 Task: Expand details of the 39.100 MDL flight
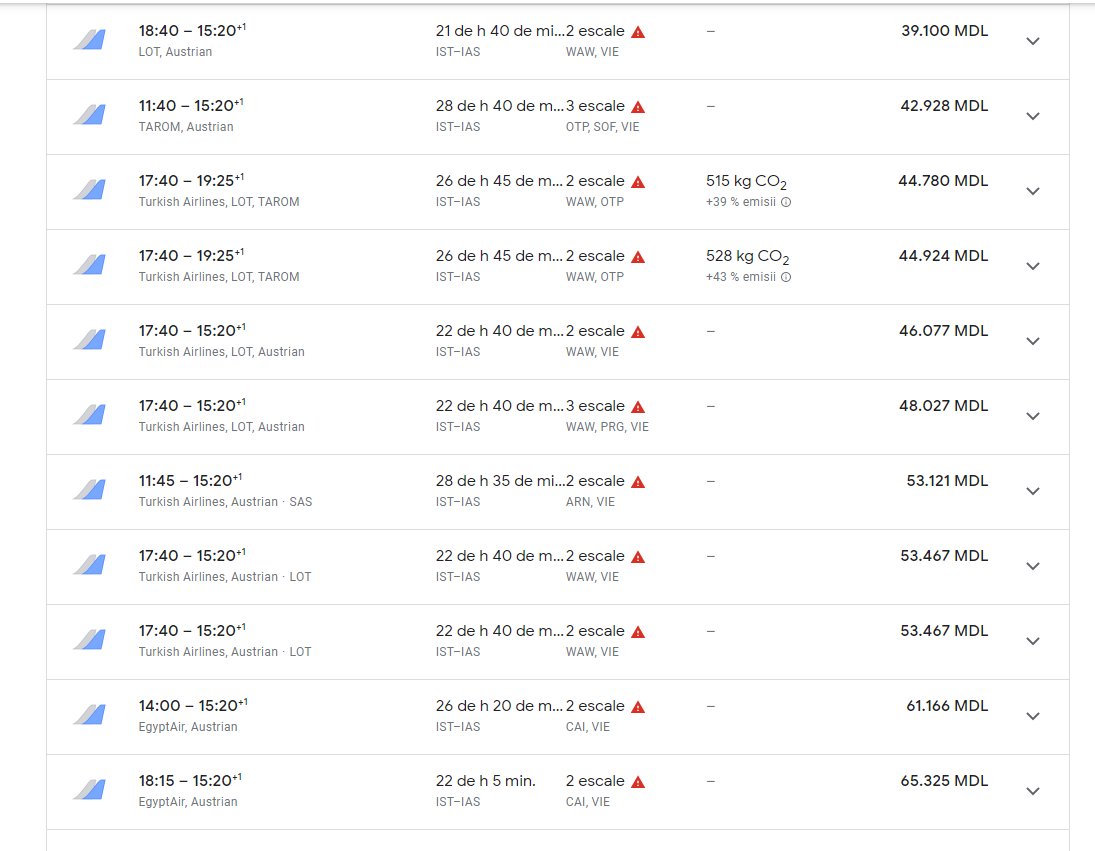(x=1033, y=41)
